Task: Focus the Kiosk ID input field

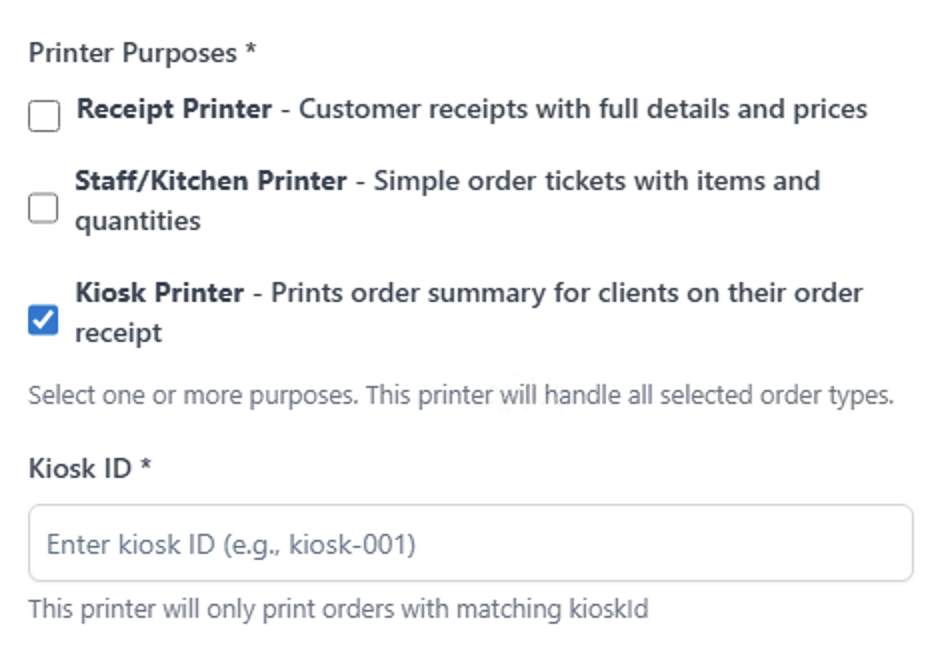Action: click(470, 544)
